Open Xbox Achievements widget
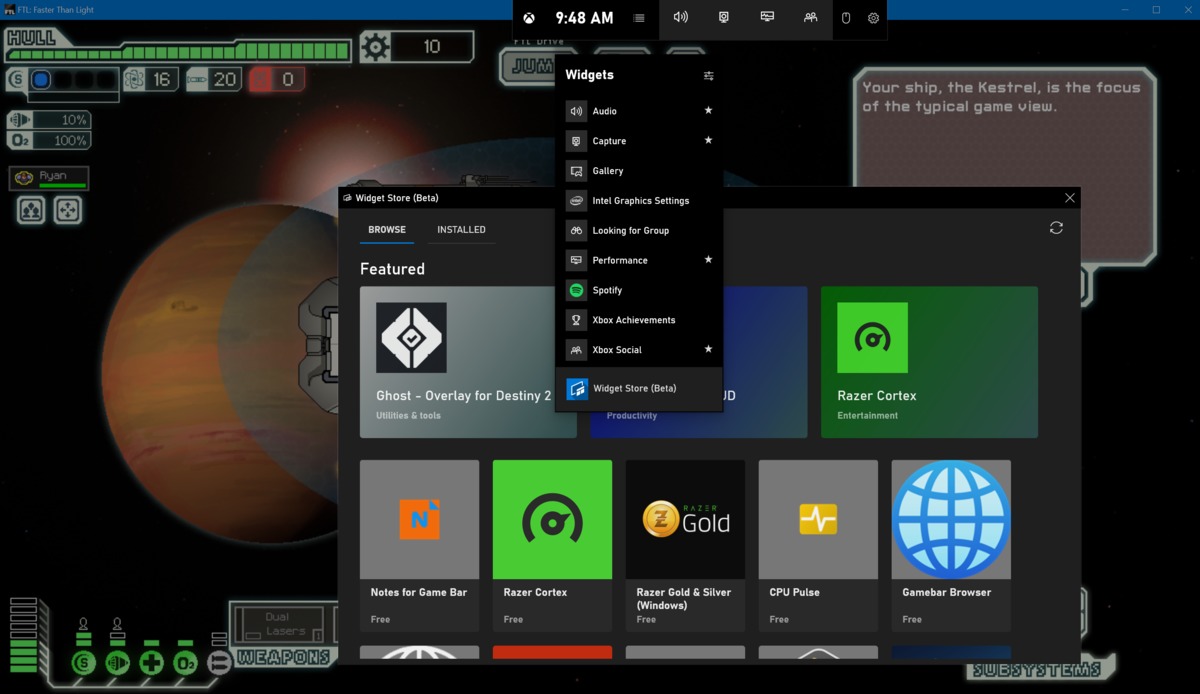This screenshot has width=1200, height=694. [639, 320]
